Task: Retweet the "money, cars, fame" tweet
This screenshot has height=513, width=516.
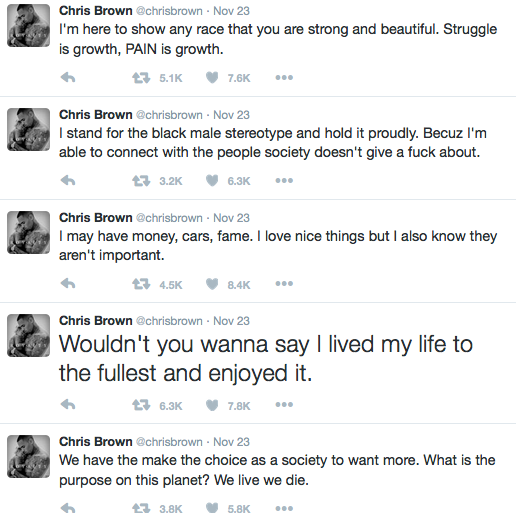Action: pyautogui.click(x=141, y=284)
